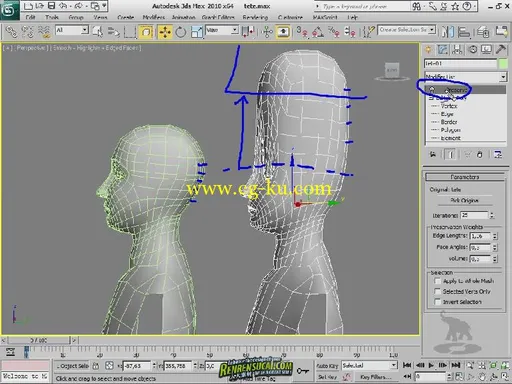Viewport: 512px width, 384px height.
Task: Toggle the Window/Crossing selection icon
Action: [x=146, y=32]
